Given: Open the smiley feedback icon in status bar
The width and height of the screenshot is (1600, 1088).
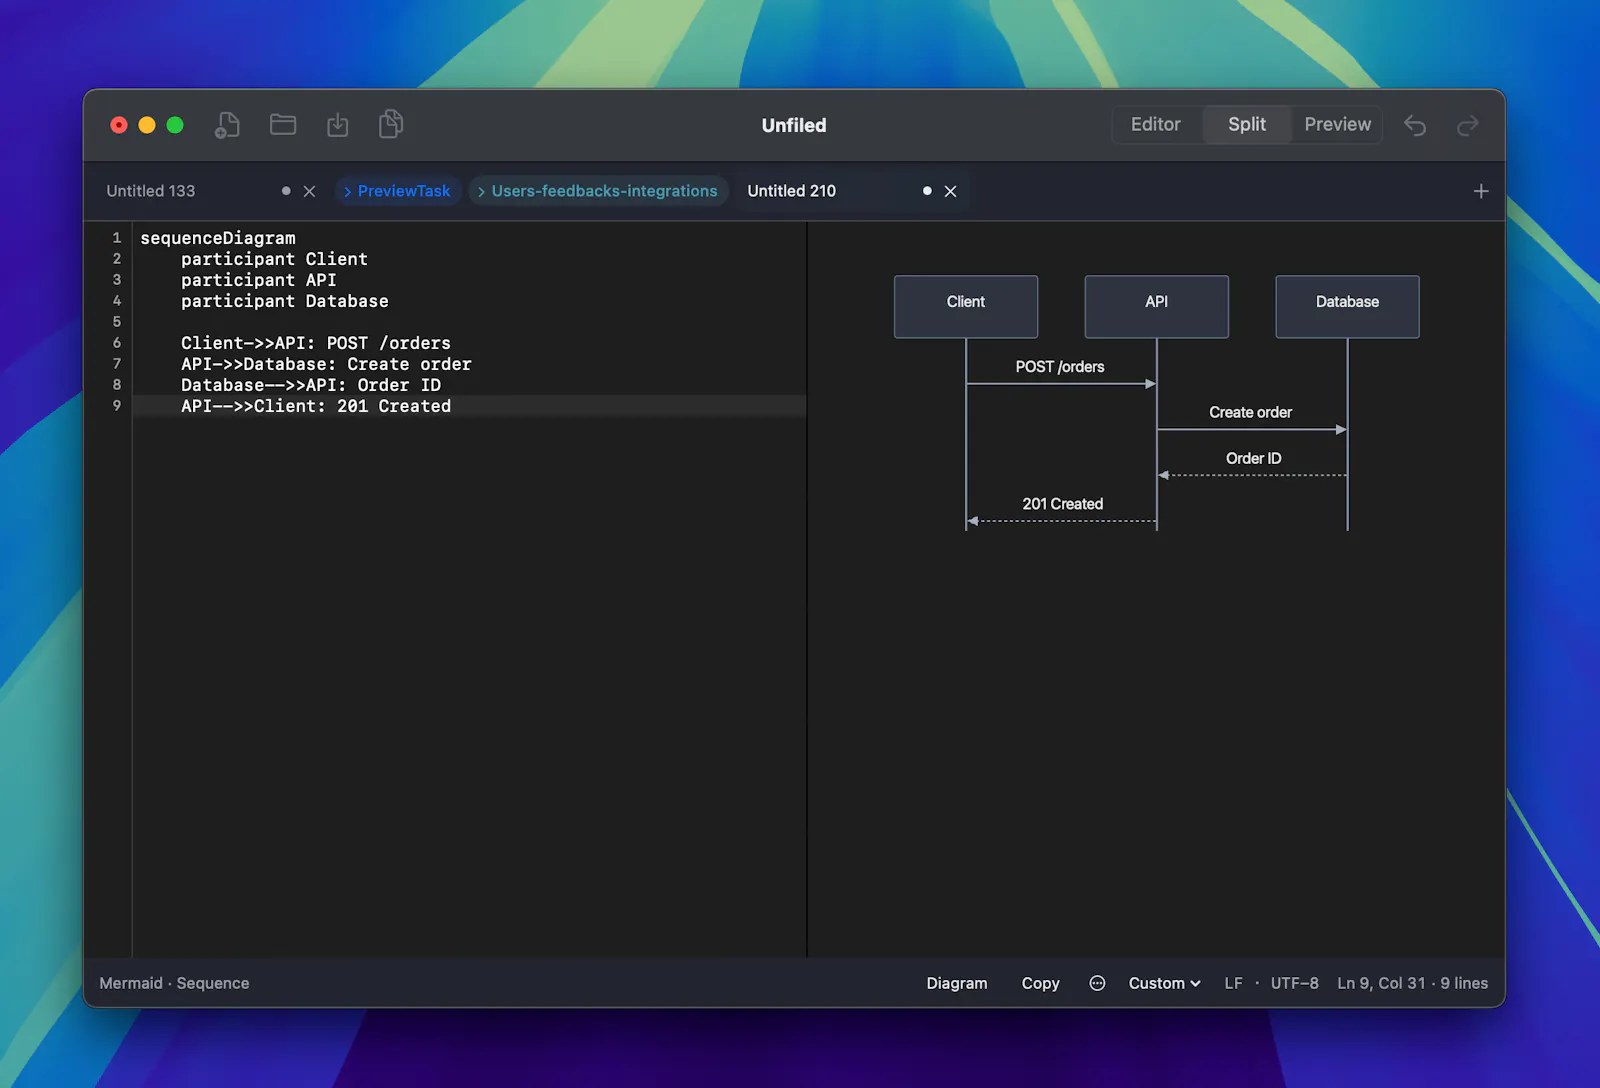Looking at the screenshot, I should point(1097,983).
